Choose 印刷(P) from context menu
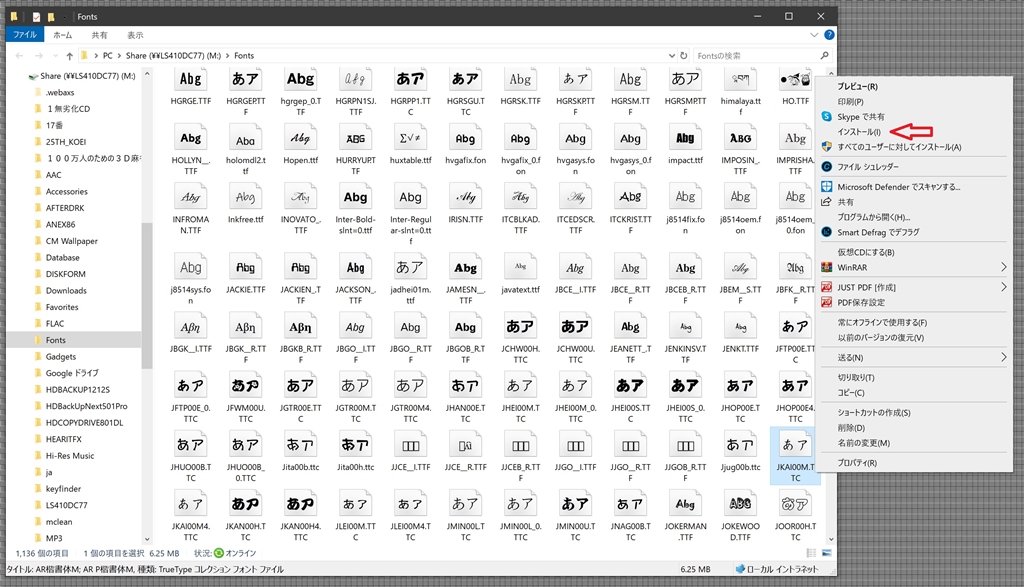The image size is (1024, 587). (x=850, y=101)
